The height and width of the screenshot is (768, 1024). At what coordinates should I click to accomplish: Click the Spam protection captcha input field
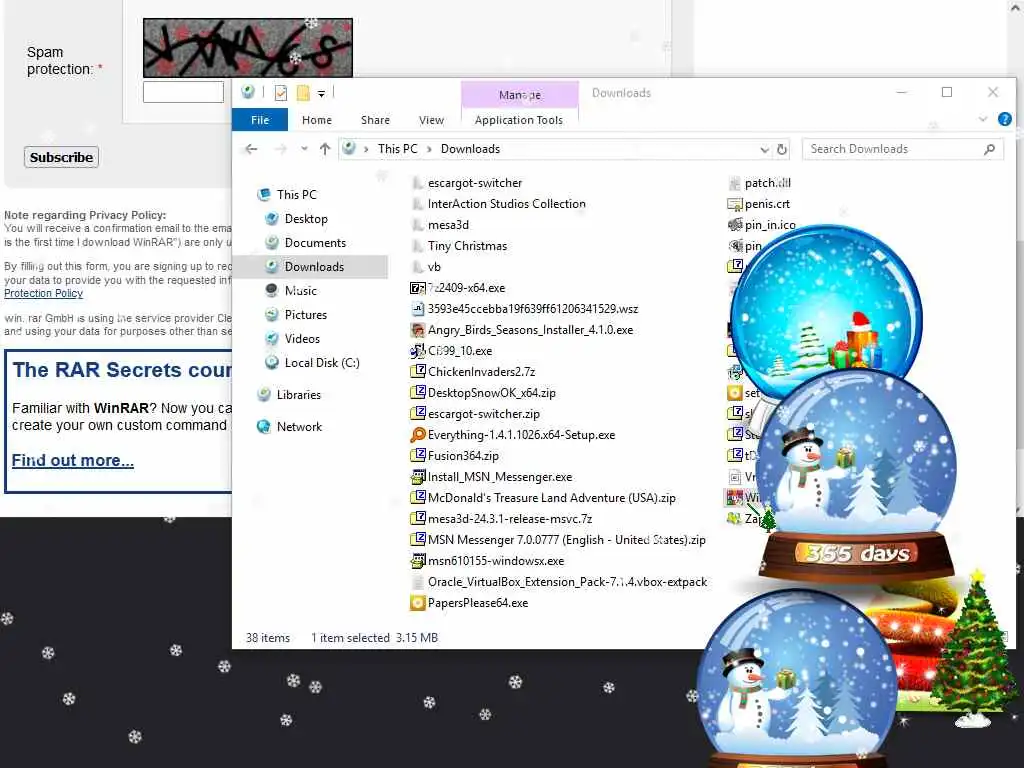click(184, 92)
